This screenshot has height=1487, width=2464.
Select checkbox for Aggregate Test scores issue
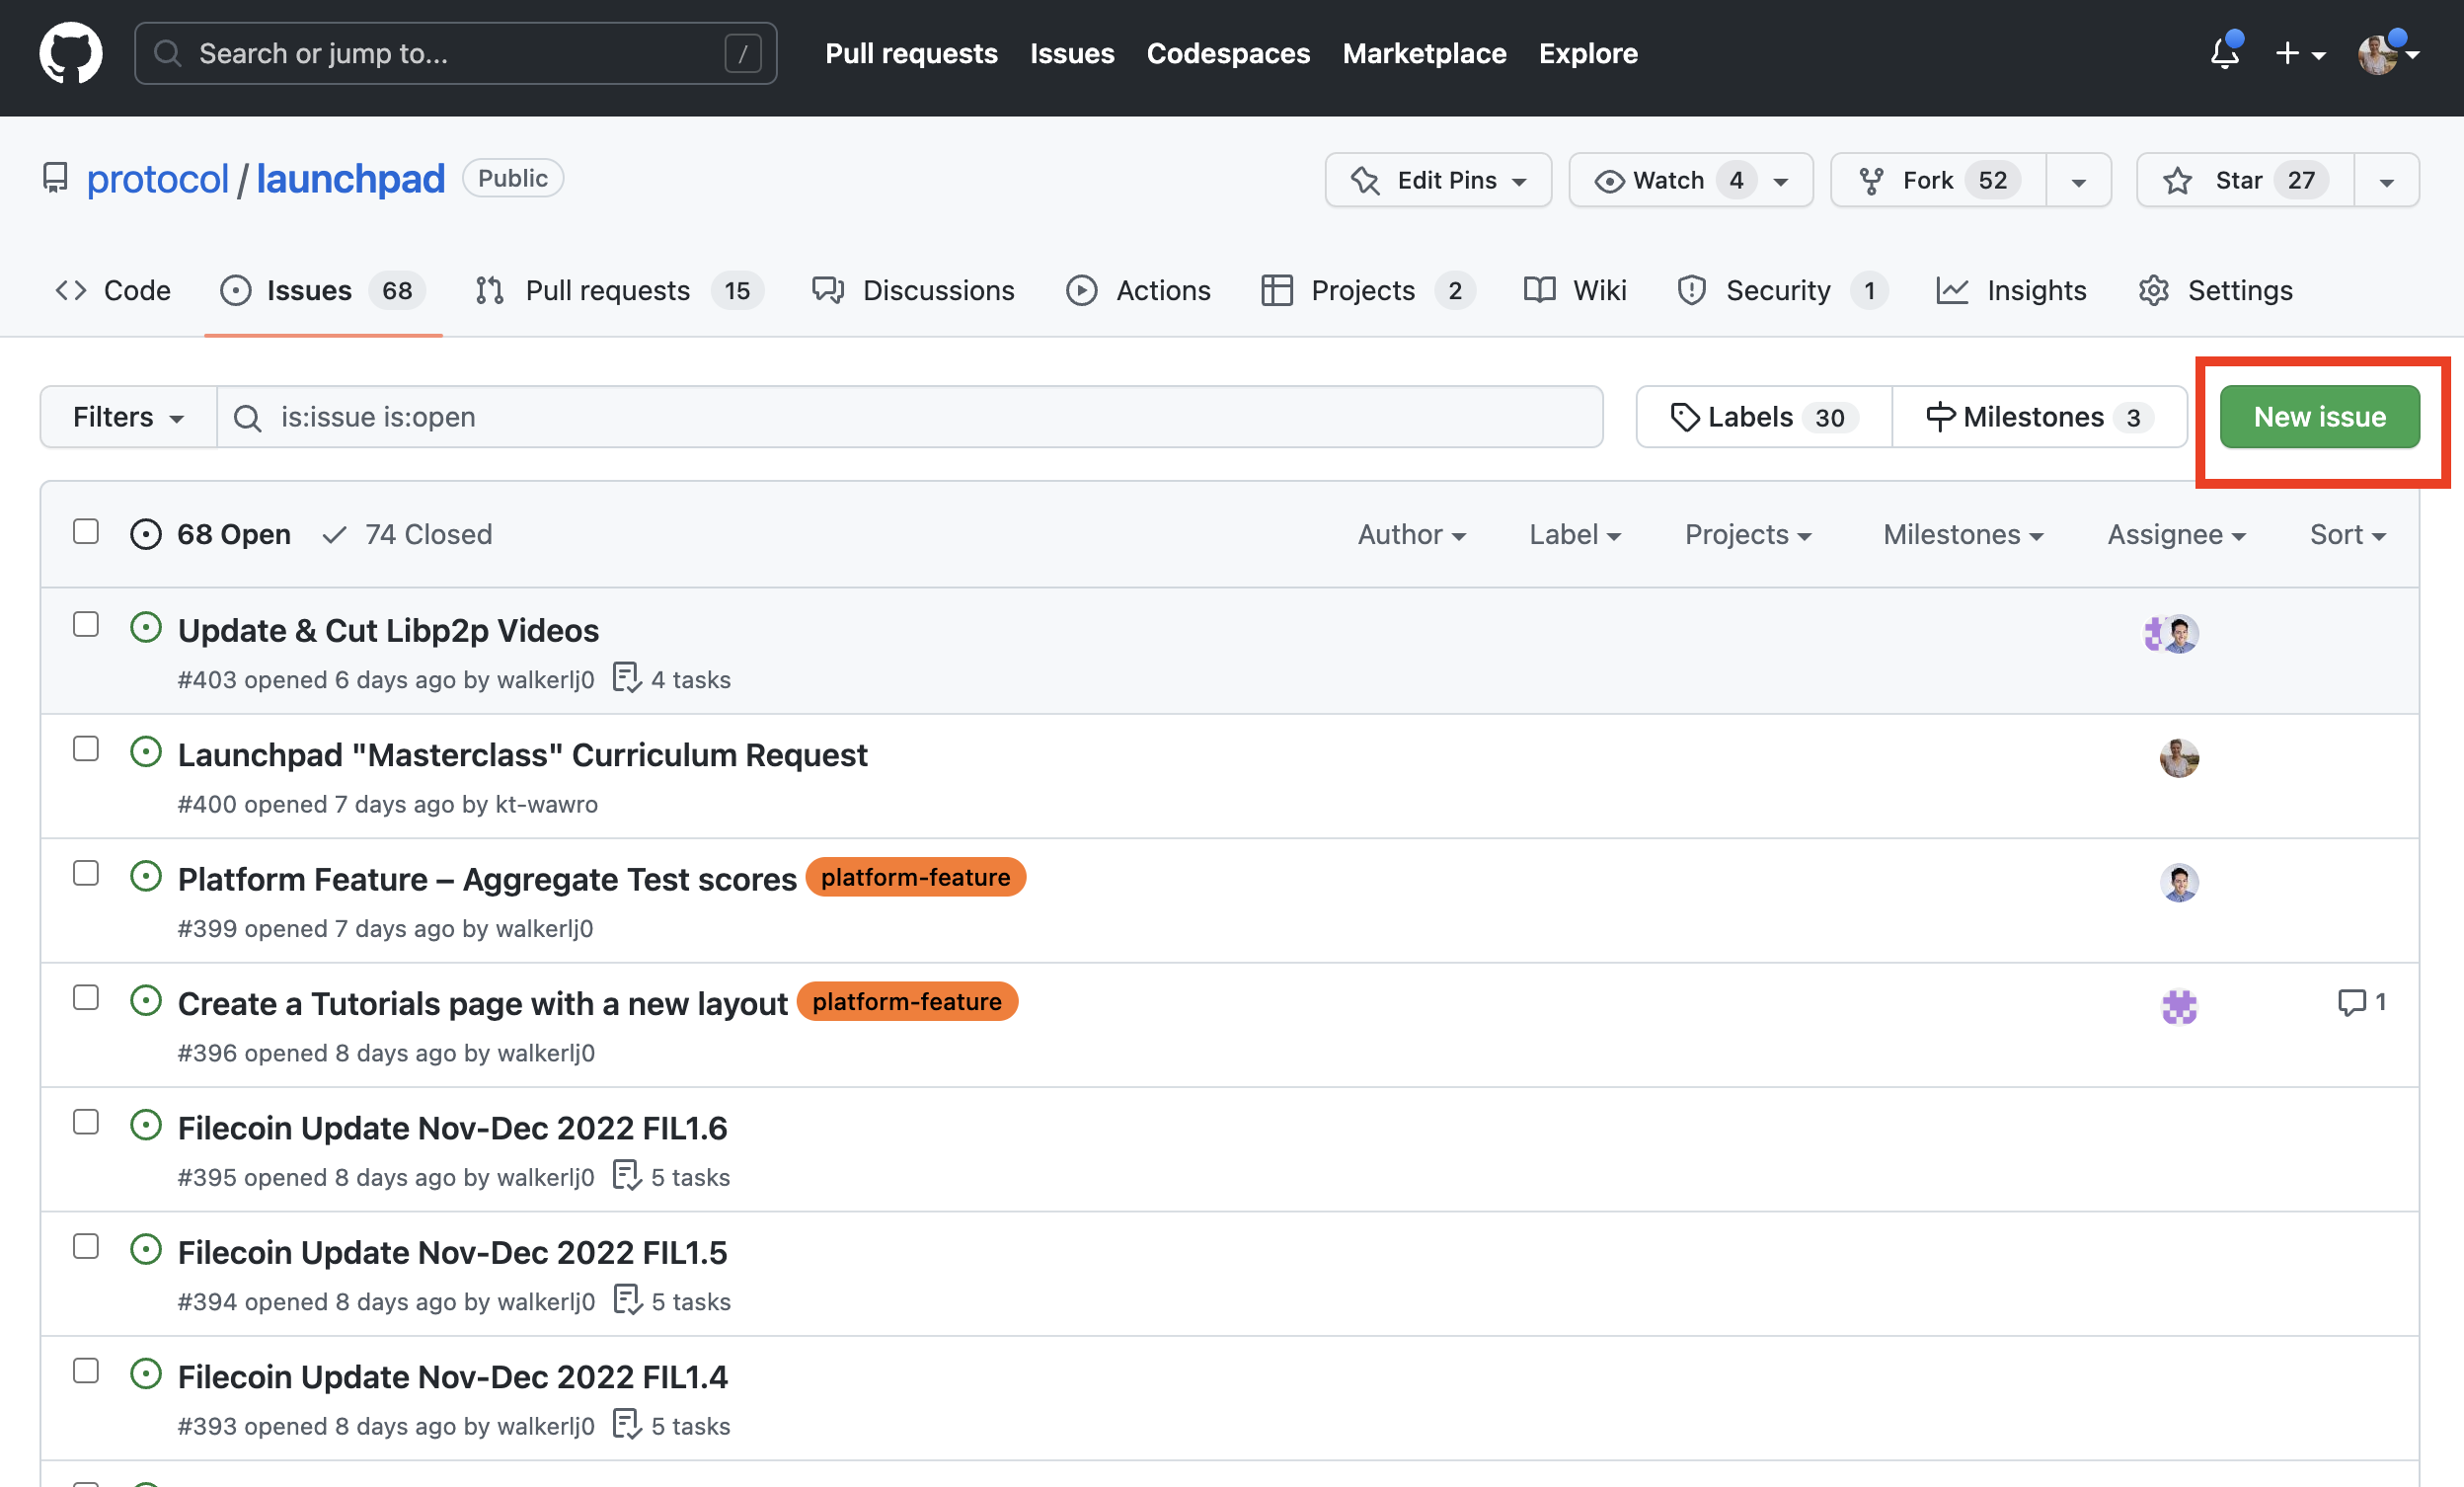click(x=86, y=873)
